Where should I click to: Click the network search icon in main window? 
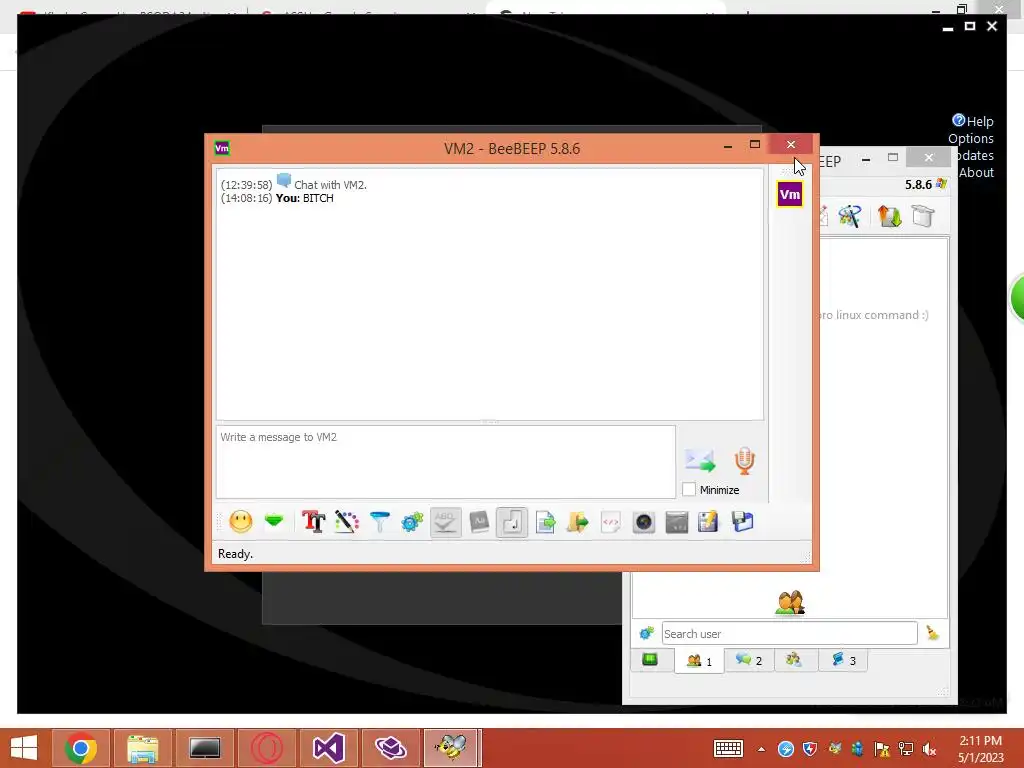[x=850, y=216]
